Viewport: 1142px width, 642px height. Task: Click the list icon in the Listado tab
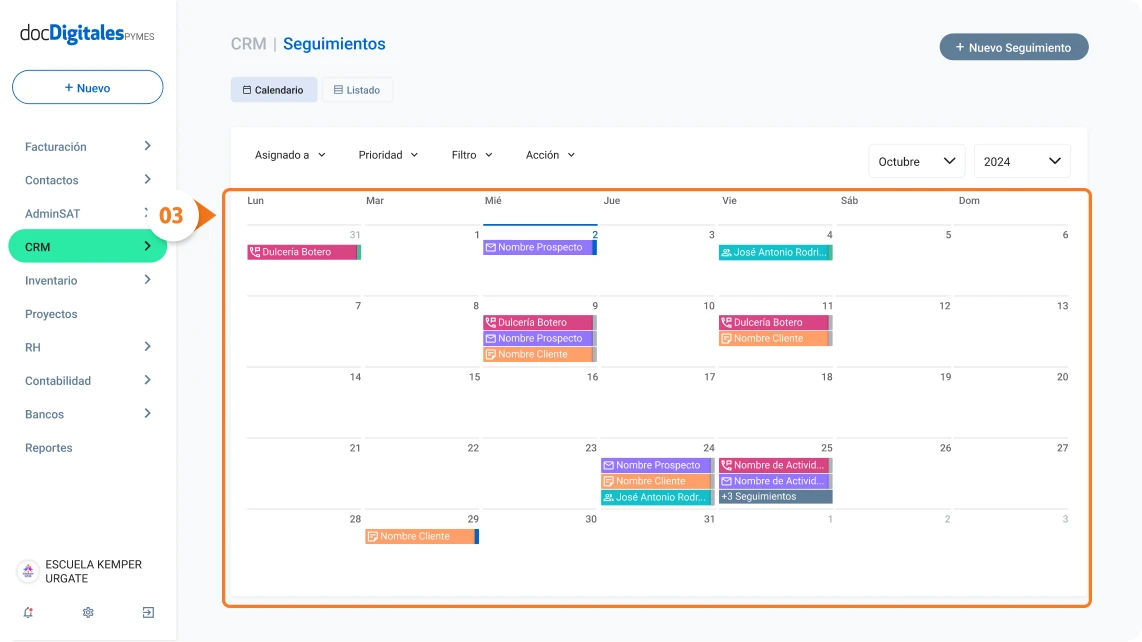pyautogui.click(x=338, y=90)
